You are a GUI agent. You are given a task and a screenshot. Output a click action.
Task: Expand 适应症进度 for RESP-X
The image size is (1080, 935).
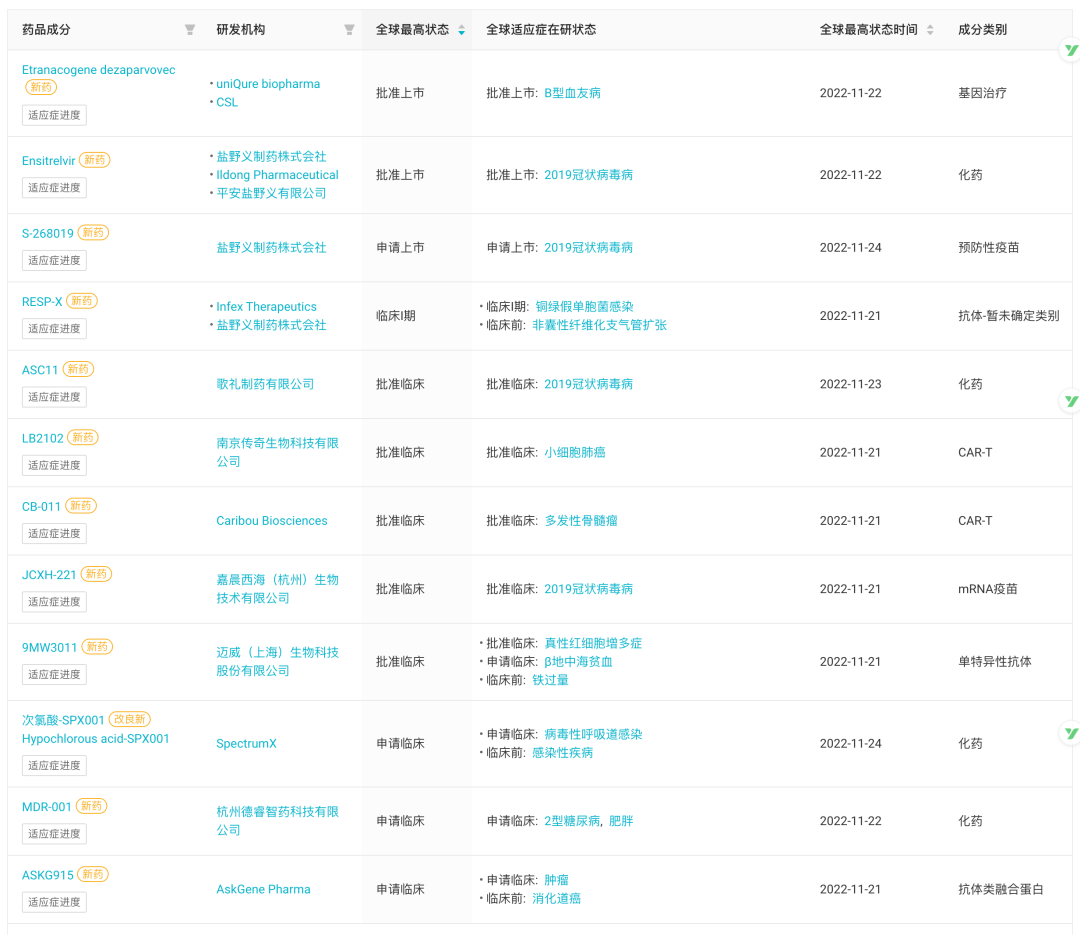pos(54,329)
